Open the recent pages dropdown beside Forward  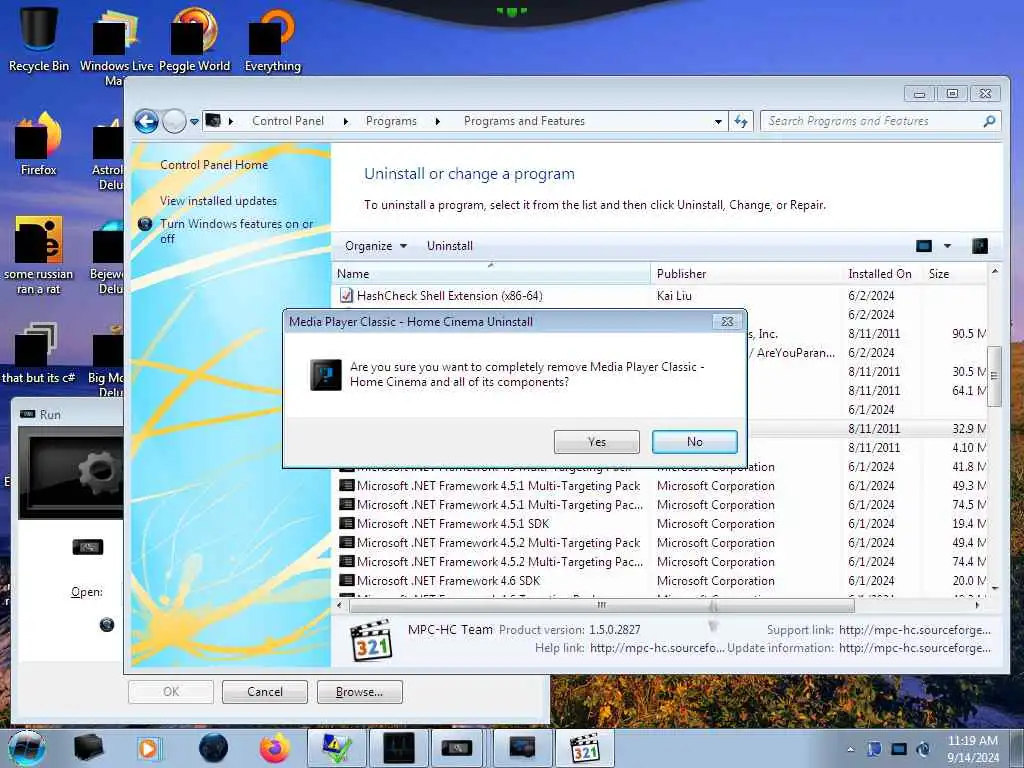click(x=194, y=121)
